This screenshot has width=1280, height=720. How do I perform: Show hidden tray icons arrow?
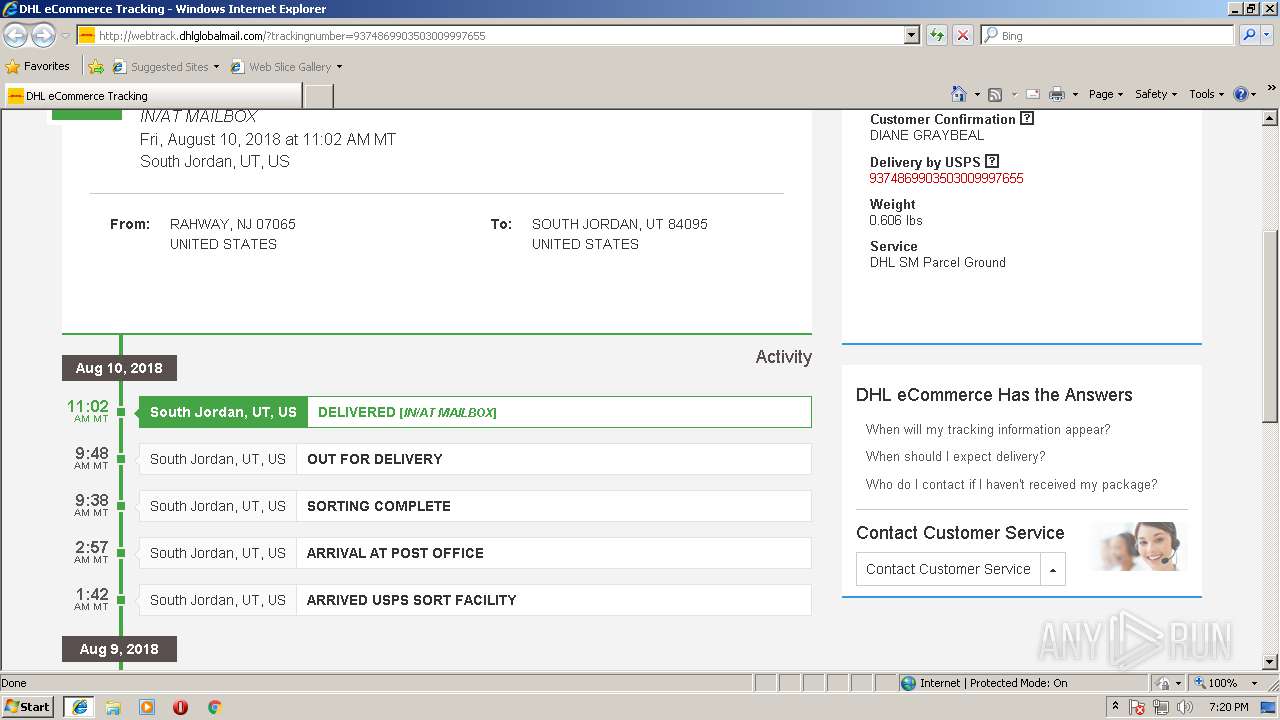click(1115, 707)
